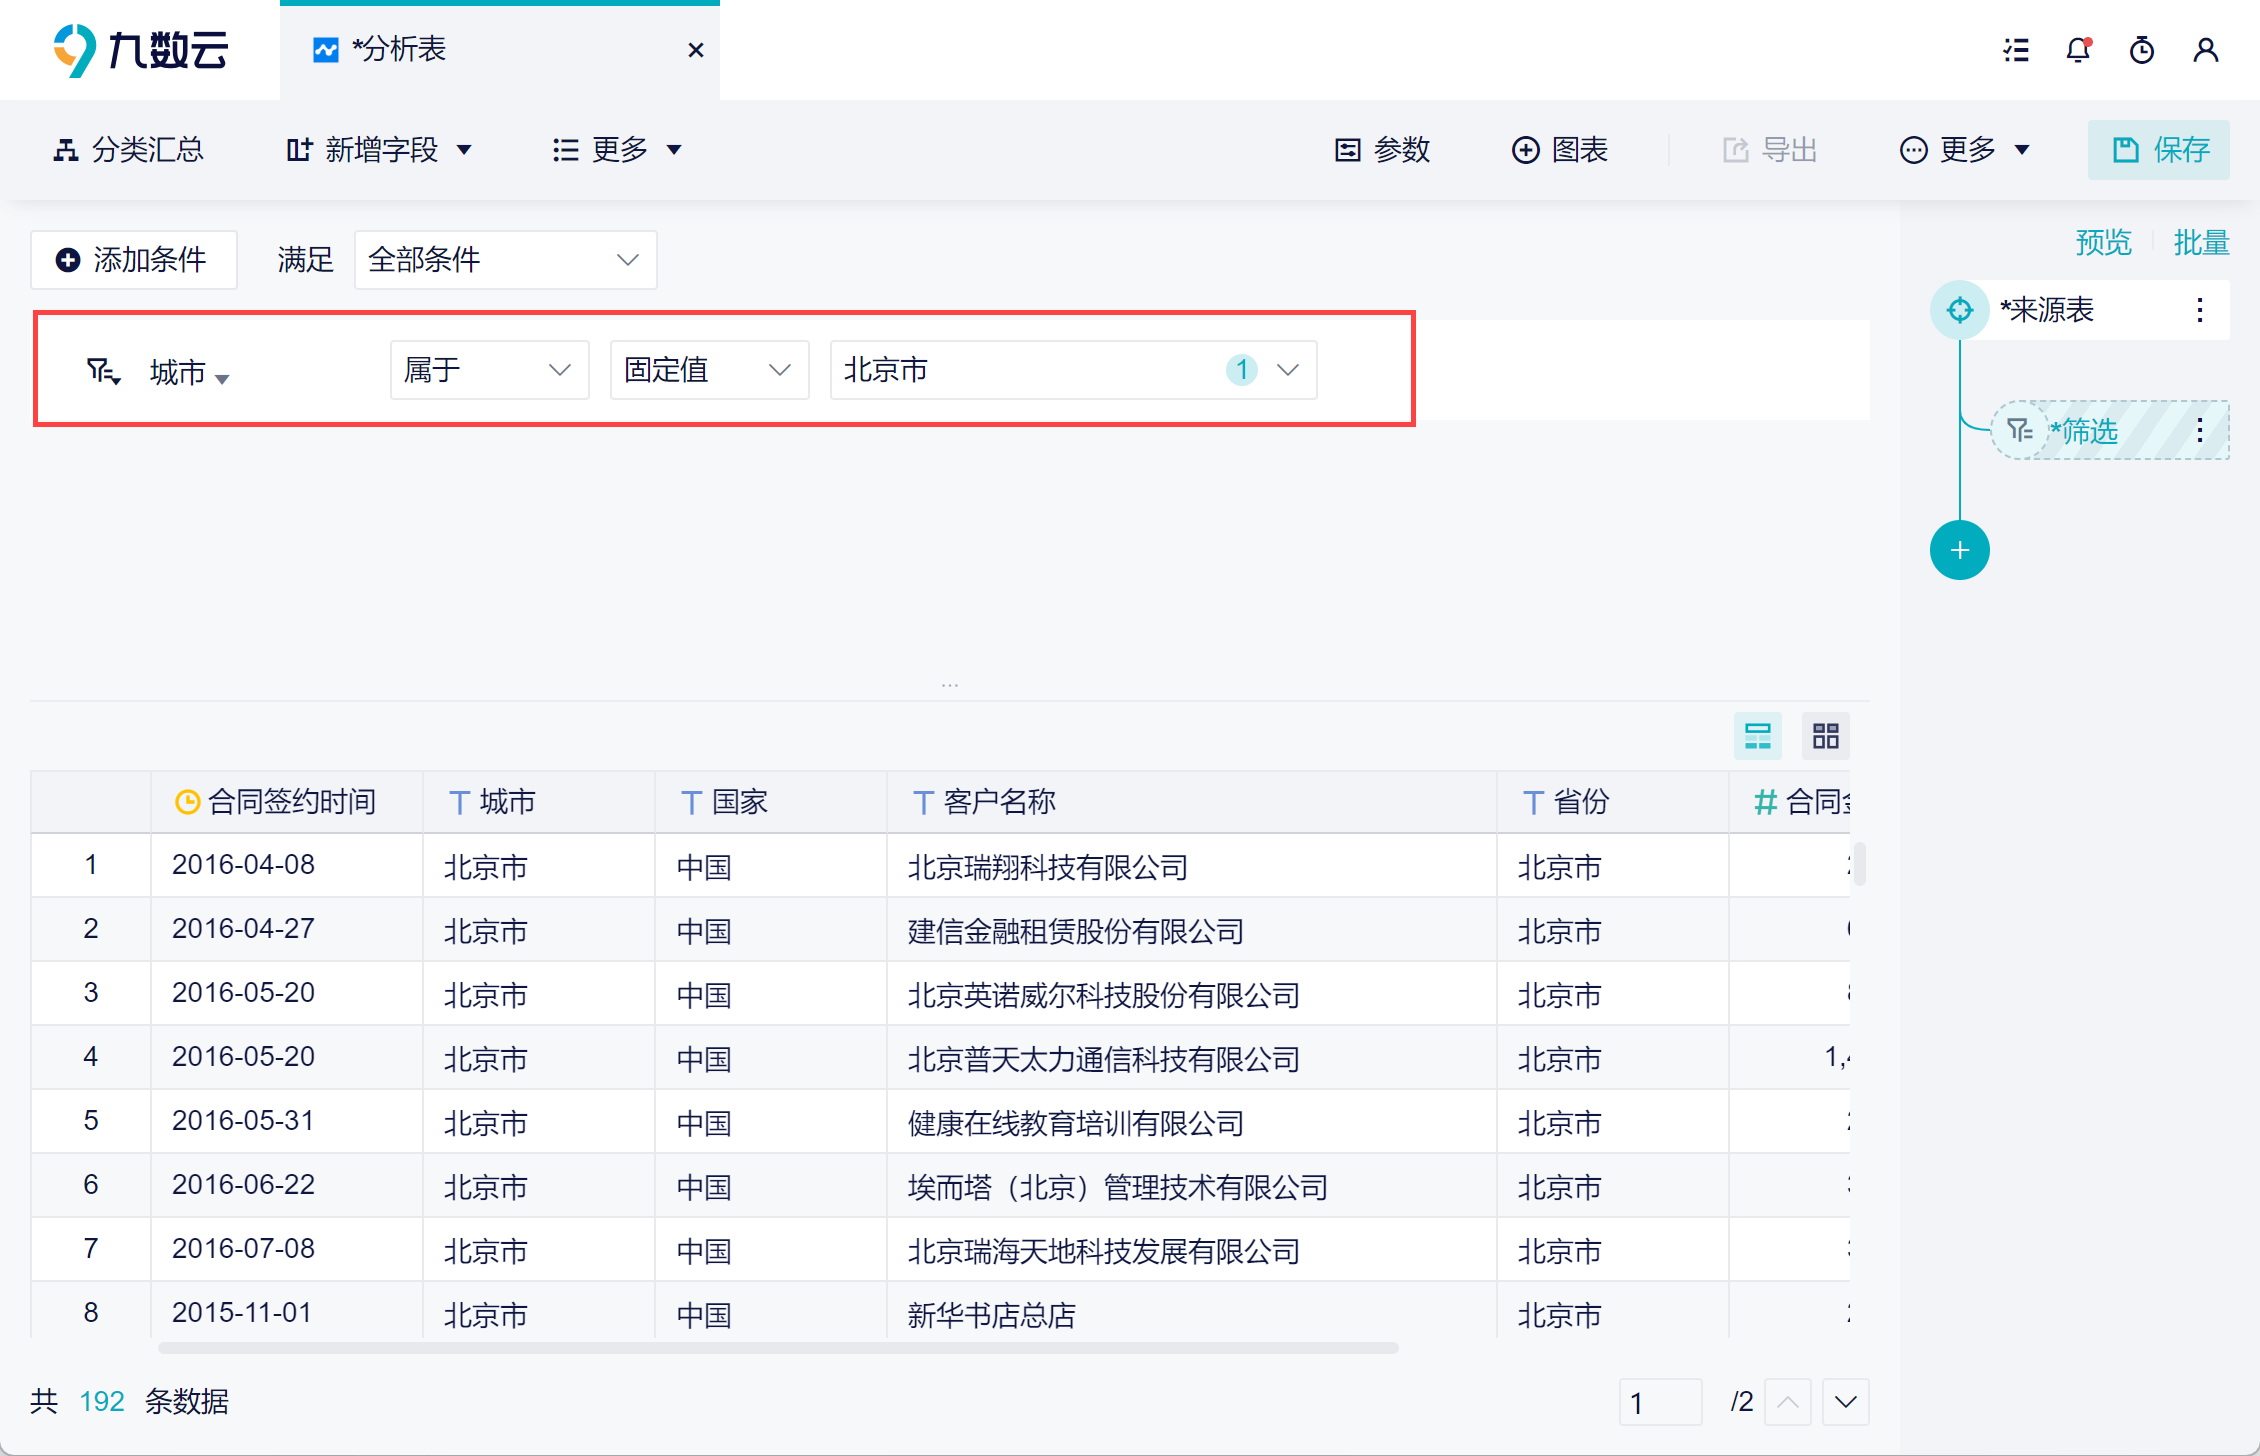
Task: Click the timer clock icon in header
Action: click(x=2141, y=50)
